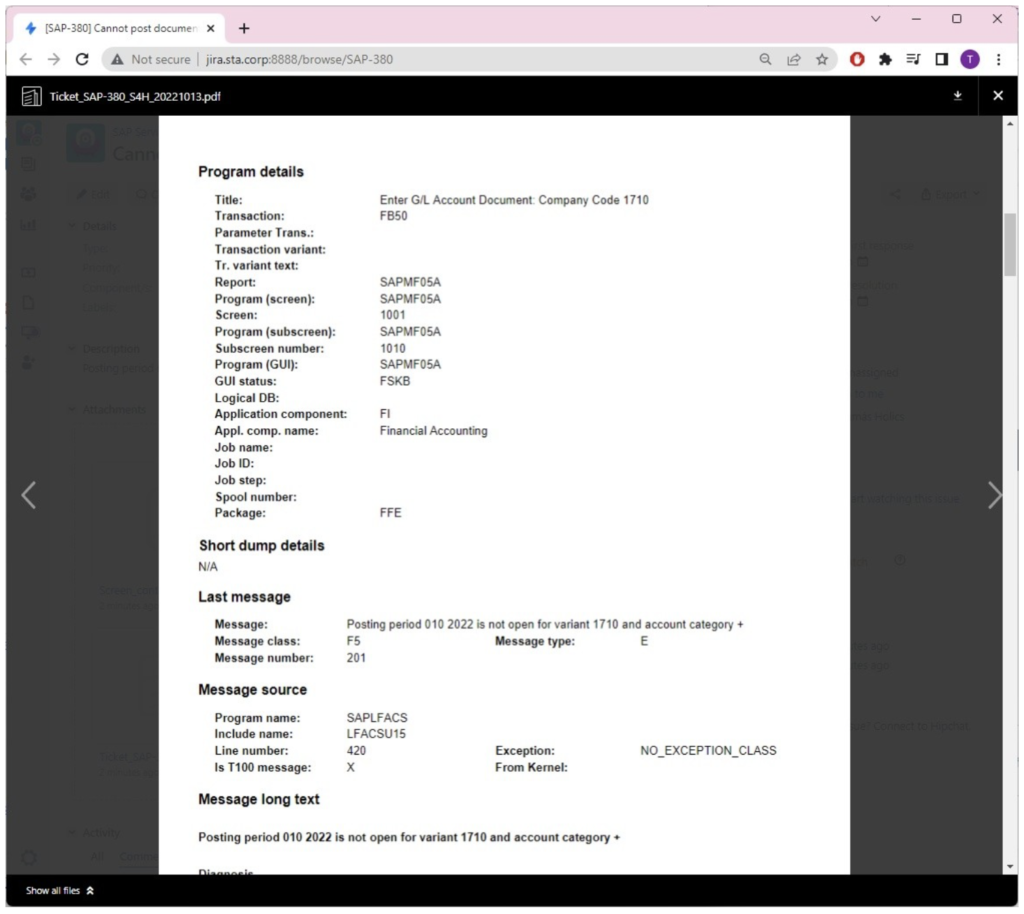Click the Message source heading
This screenshot has width=1024, height=914.
click(252, 690)
